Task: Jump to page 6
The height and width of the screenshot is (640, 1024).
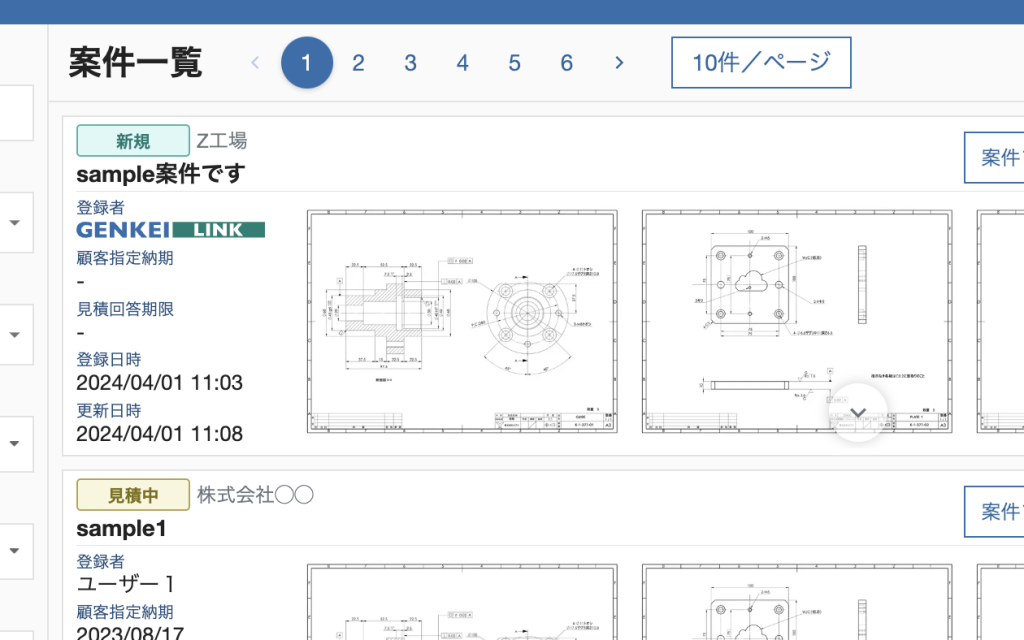Action: (x=567, y=63)
